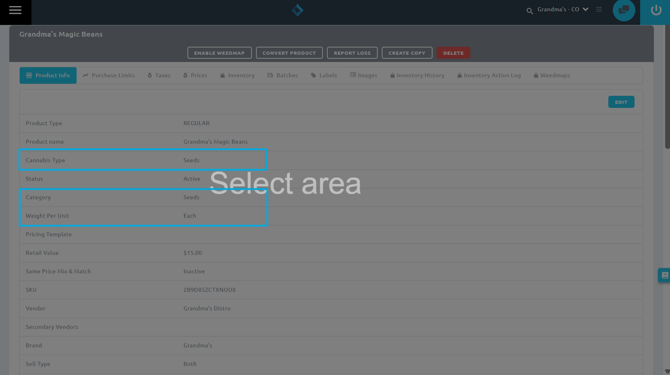Click the Cannabis Type label
This screenshot has width=670, height=375.
45,160
